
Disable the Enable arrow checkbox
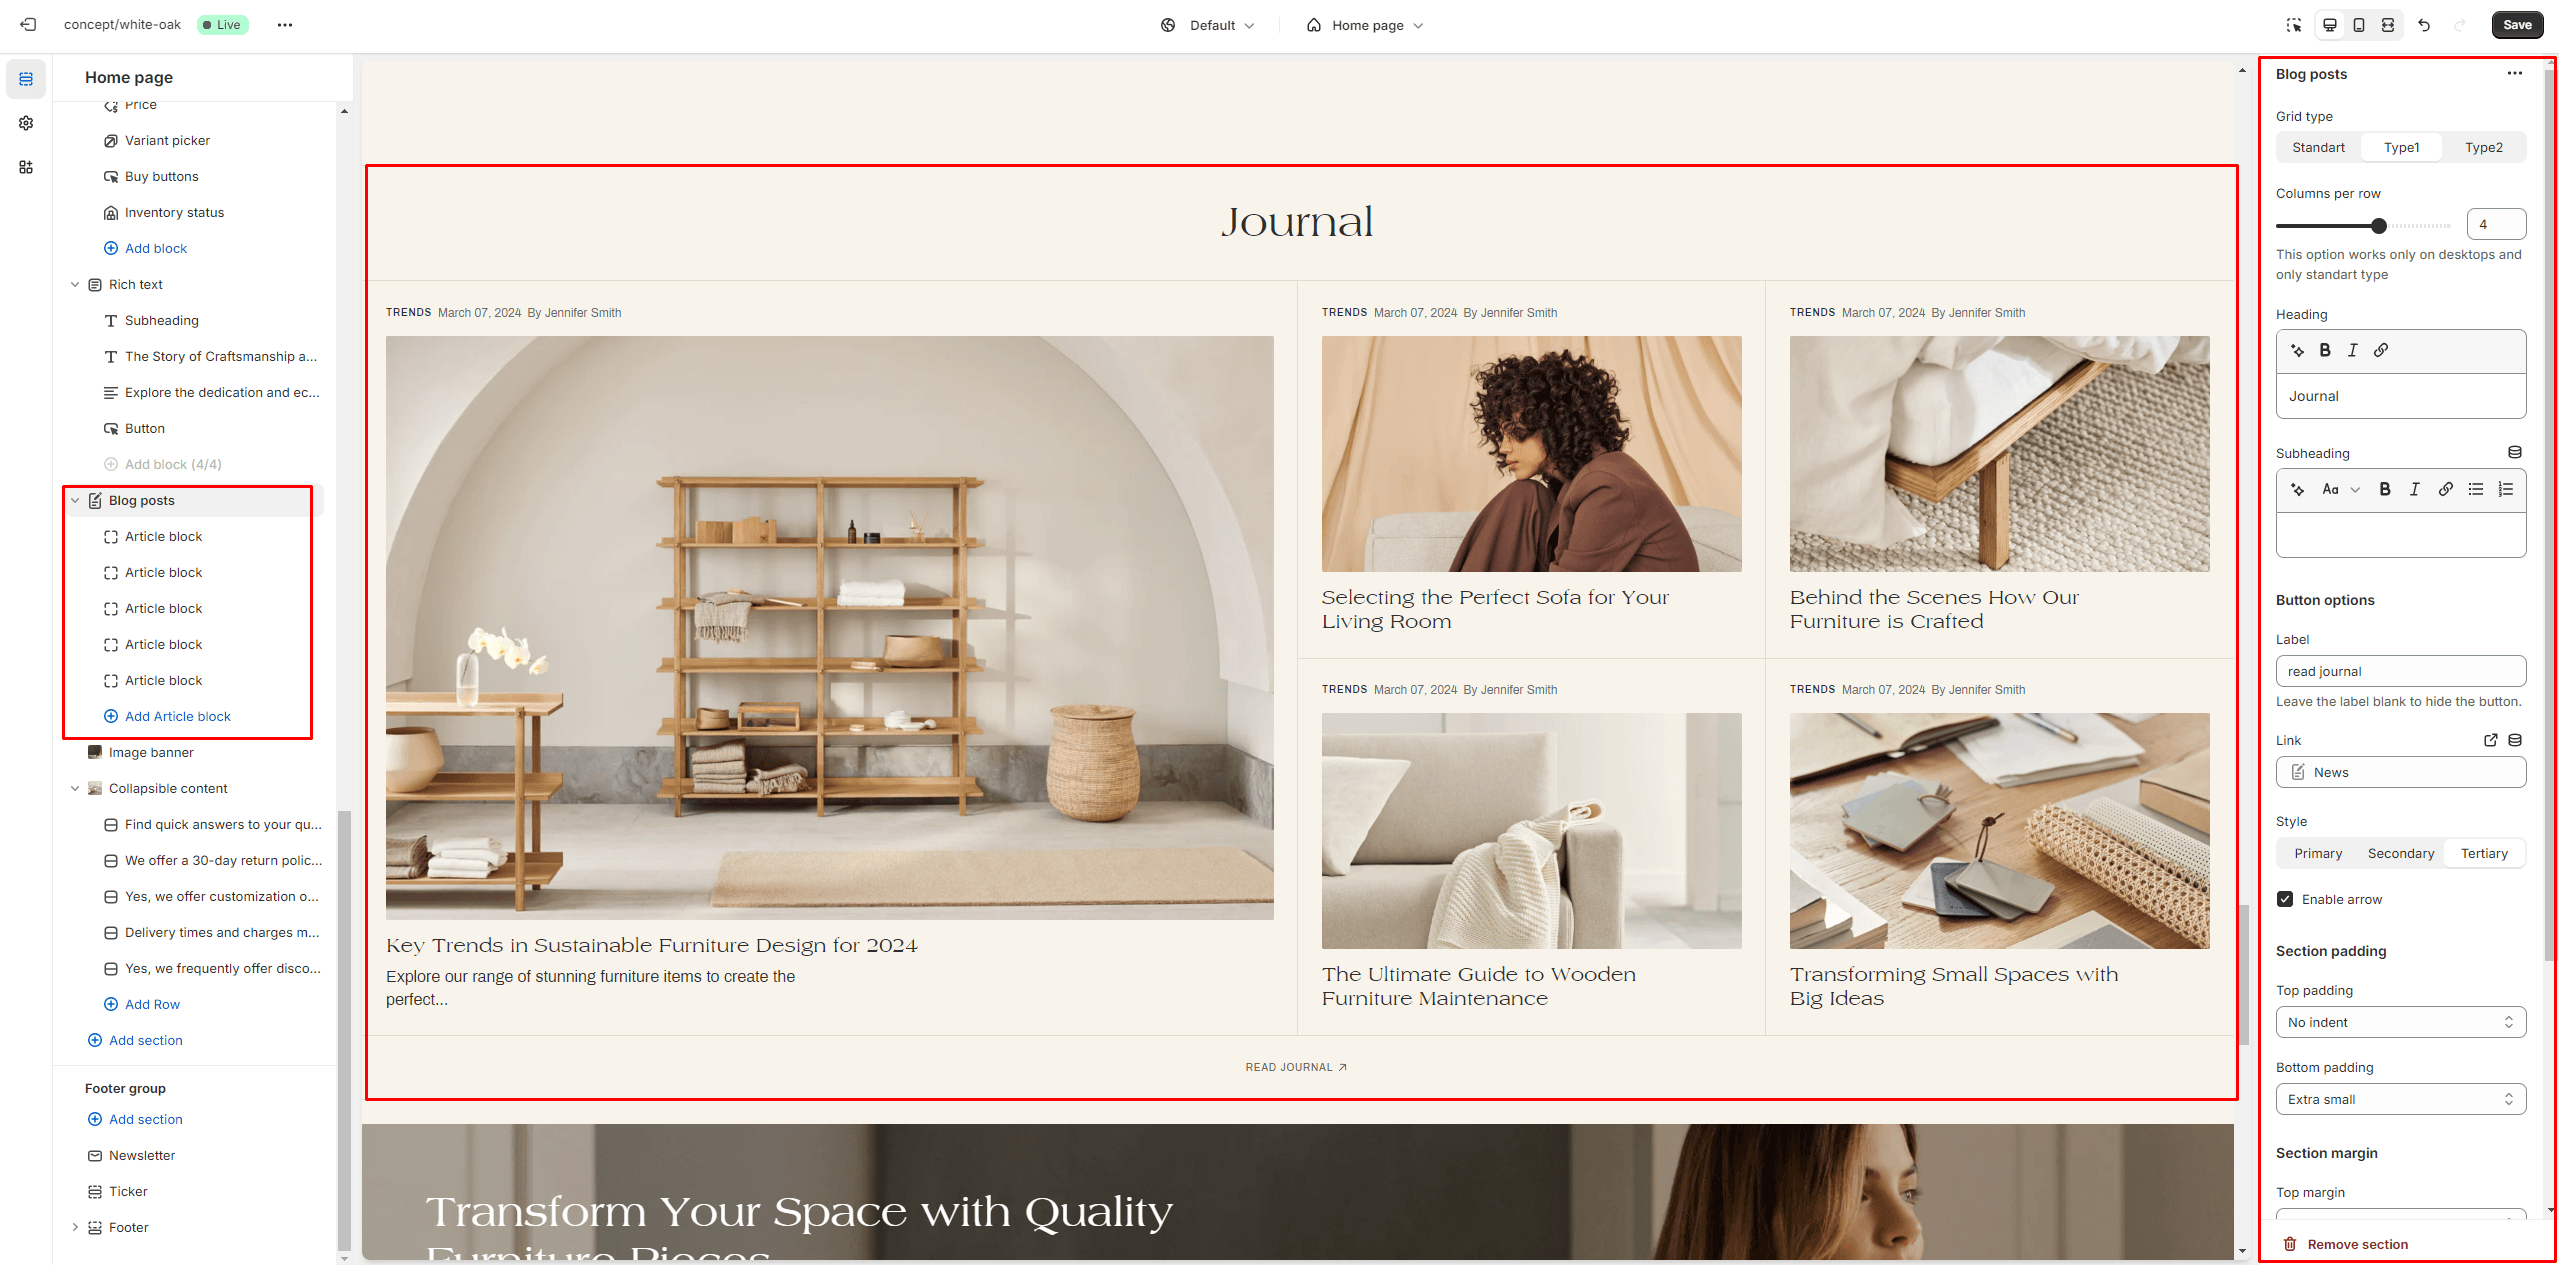pyautogui.click(x=2285, y=899)
